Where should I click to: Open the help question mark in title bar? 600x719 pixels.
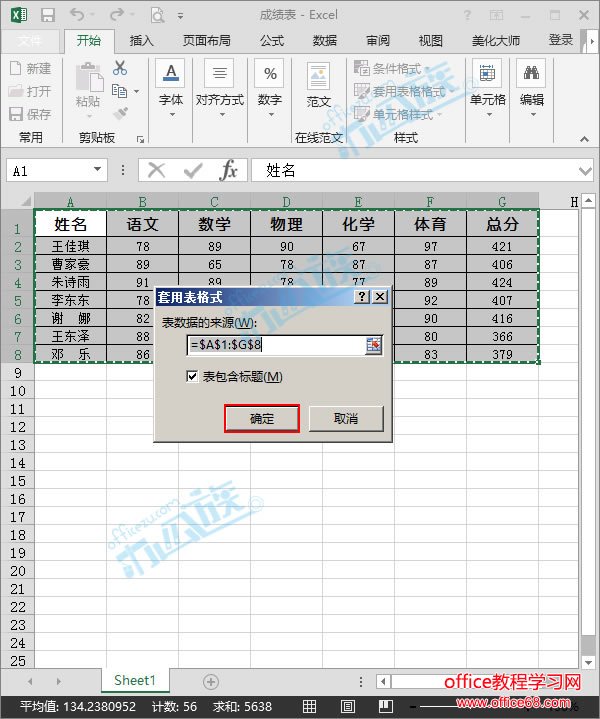(467, 16)
